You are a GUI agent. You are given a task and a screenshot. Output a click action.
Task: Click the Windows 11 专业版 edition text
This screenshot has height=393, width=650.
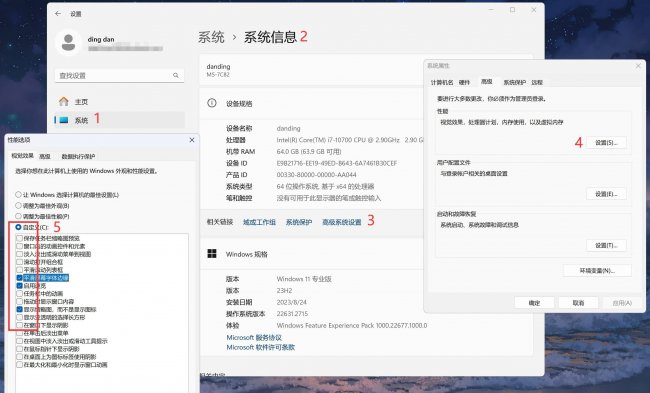pyautogui.click(x=304, y=279)
